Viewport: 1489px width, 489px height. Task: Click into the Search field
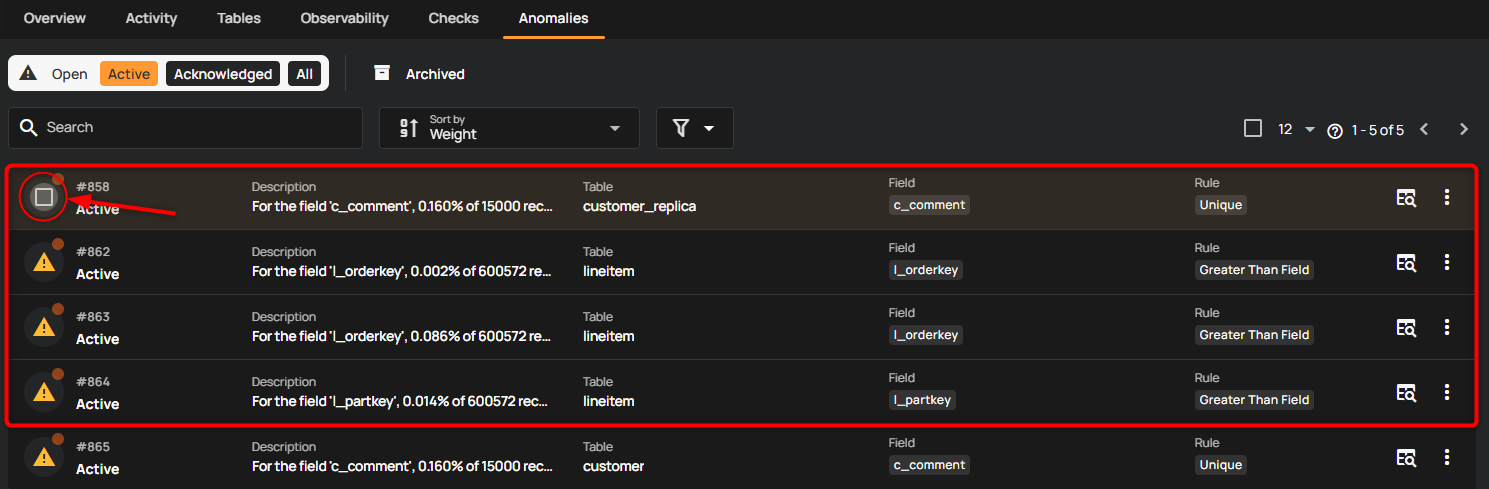(185, 128)
